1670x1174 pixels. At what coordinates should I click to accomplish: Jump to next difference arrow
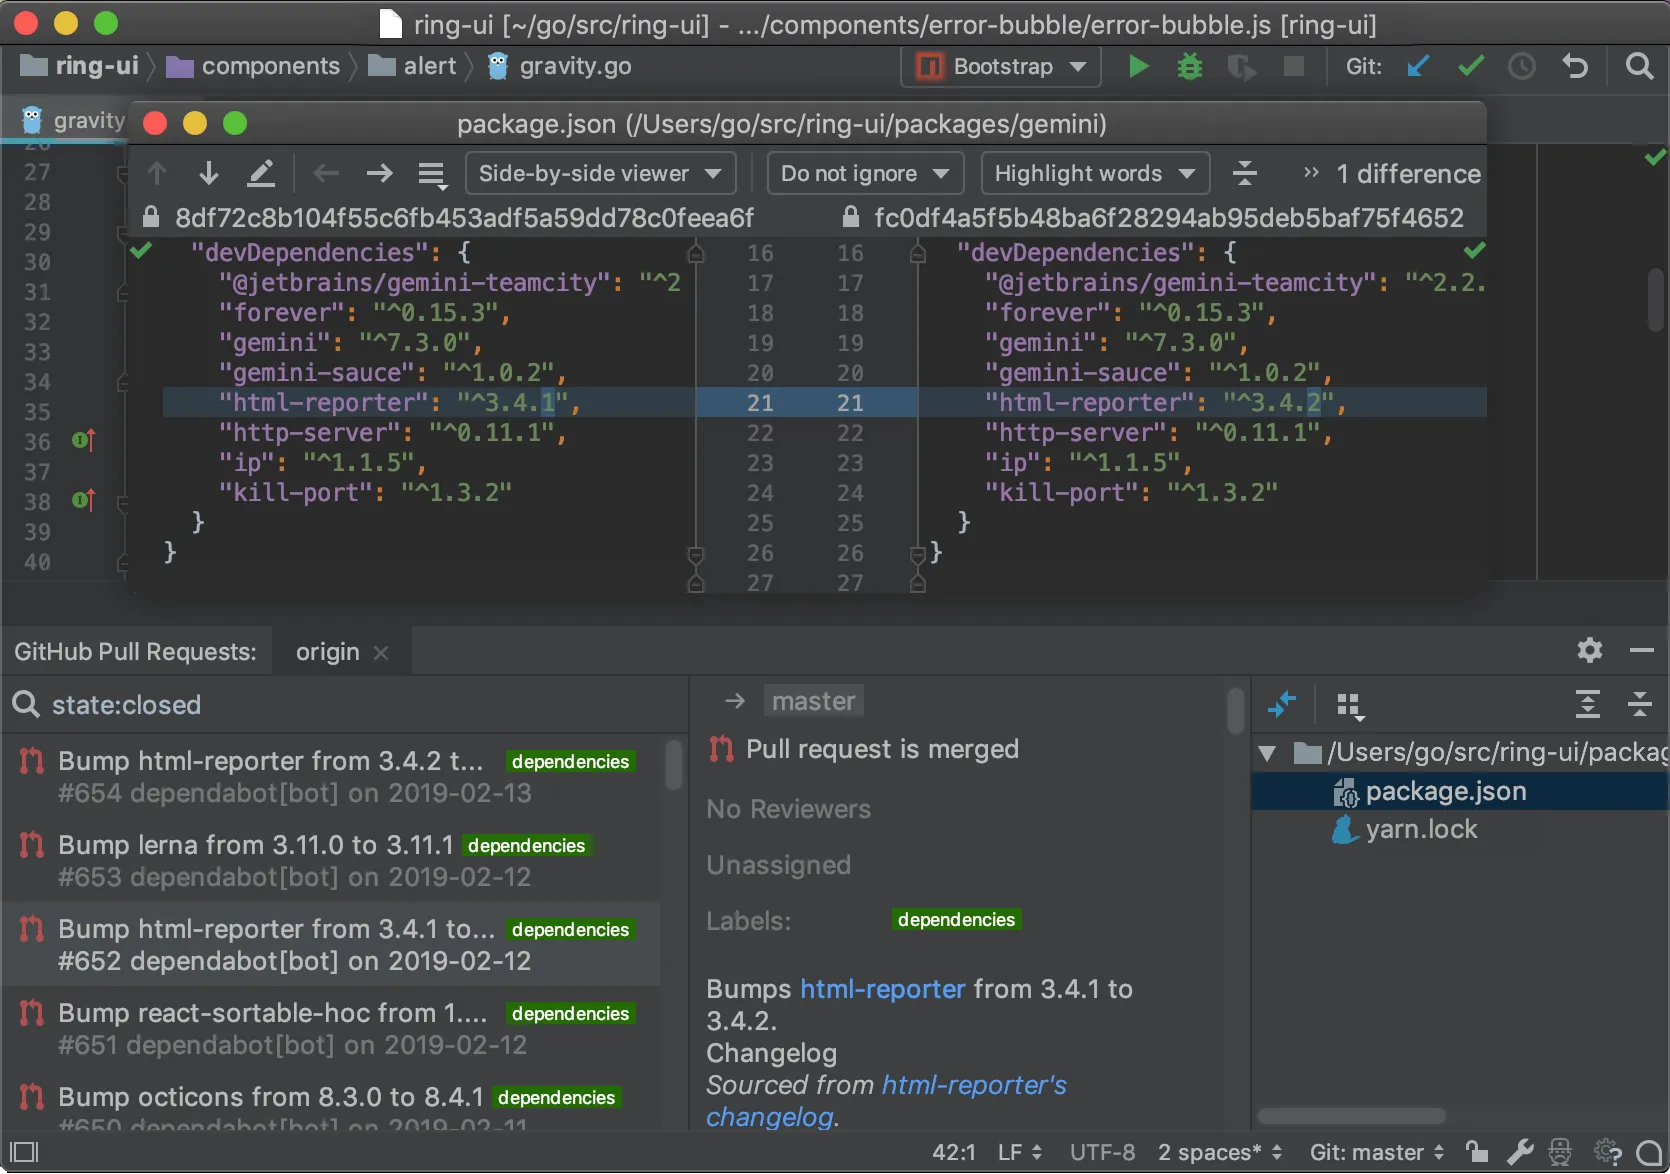point(209,173)
